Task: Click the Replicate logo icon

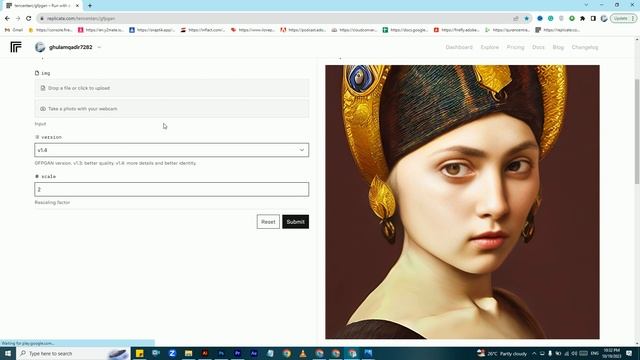Action: pos(16,47)
